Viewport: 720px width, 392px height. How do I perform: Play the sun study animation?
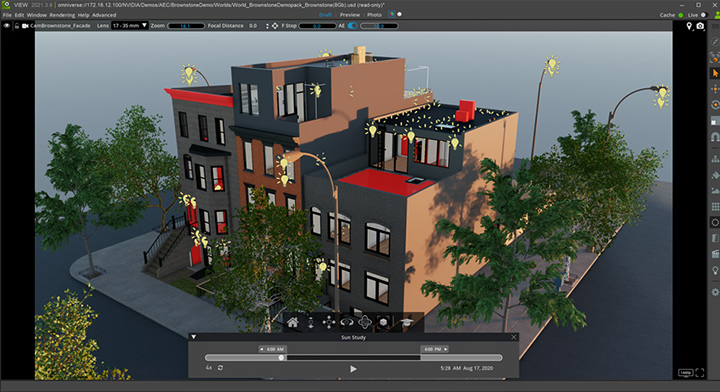[x=353, y=369]
